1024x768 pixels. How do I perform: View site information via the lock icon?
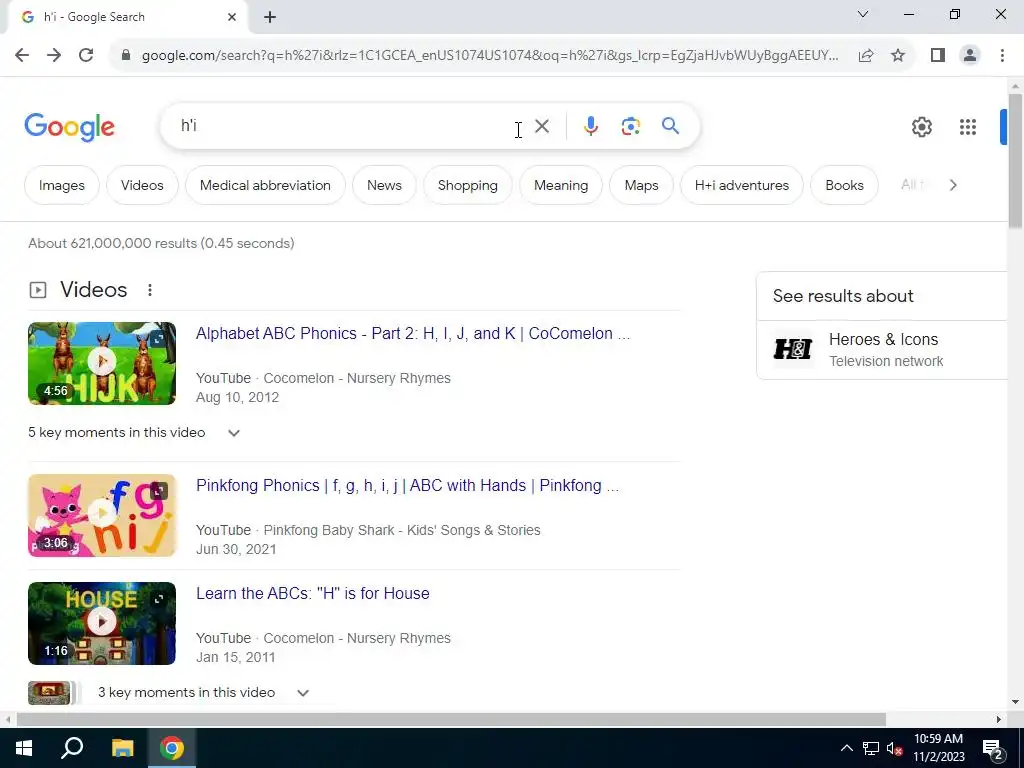pyautogui.click(x=126, y=56)
